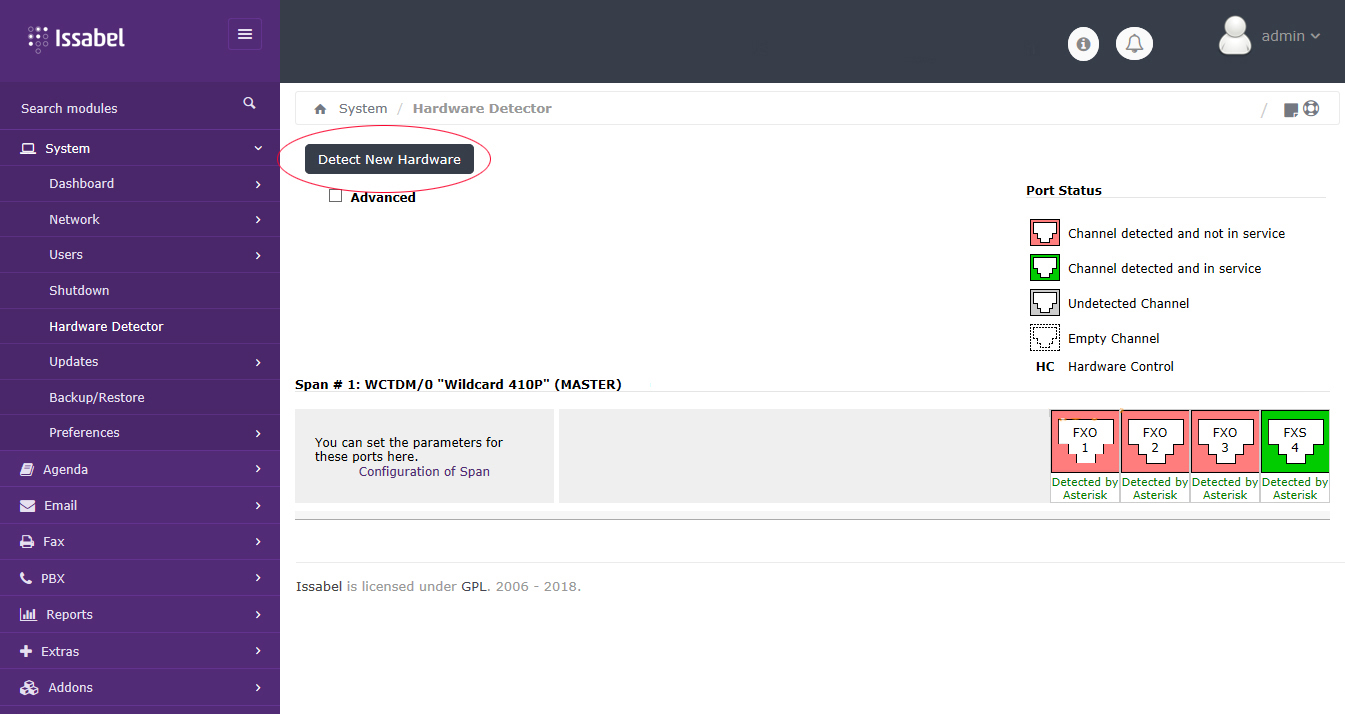Expand the PBX menu arrow
This screenshot has width=1345, height=714.
point(258,578)
